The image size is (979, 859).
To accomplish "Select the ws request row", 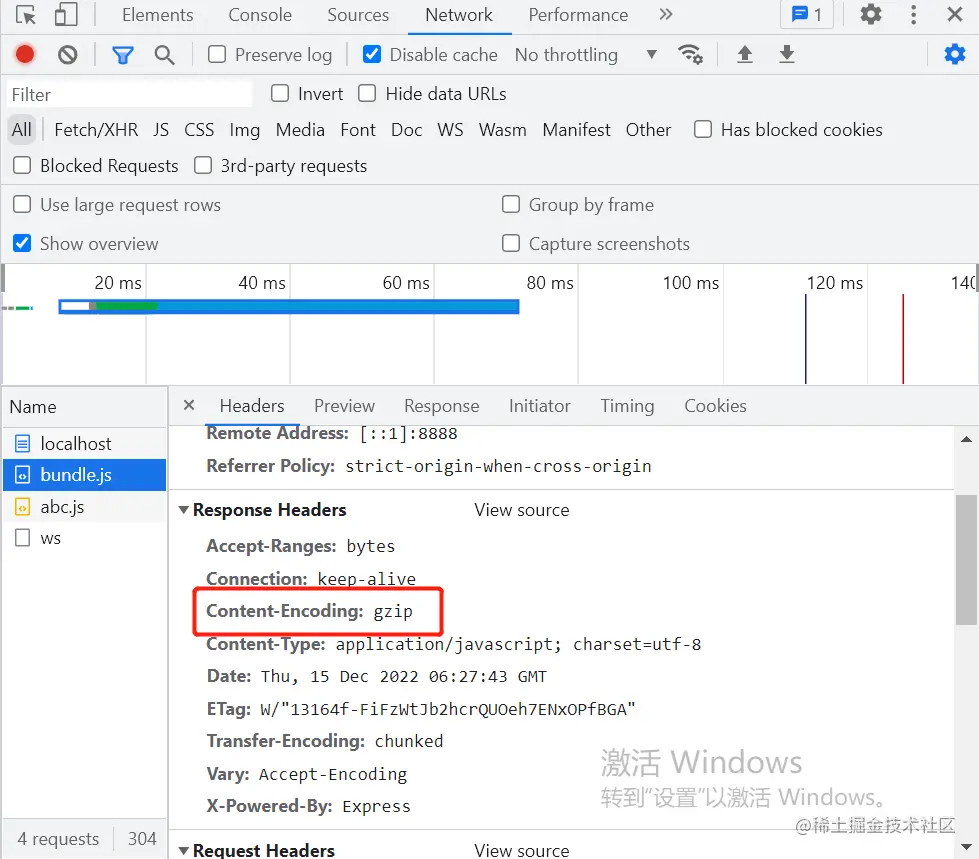I will (85, 538).
